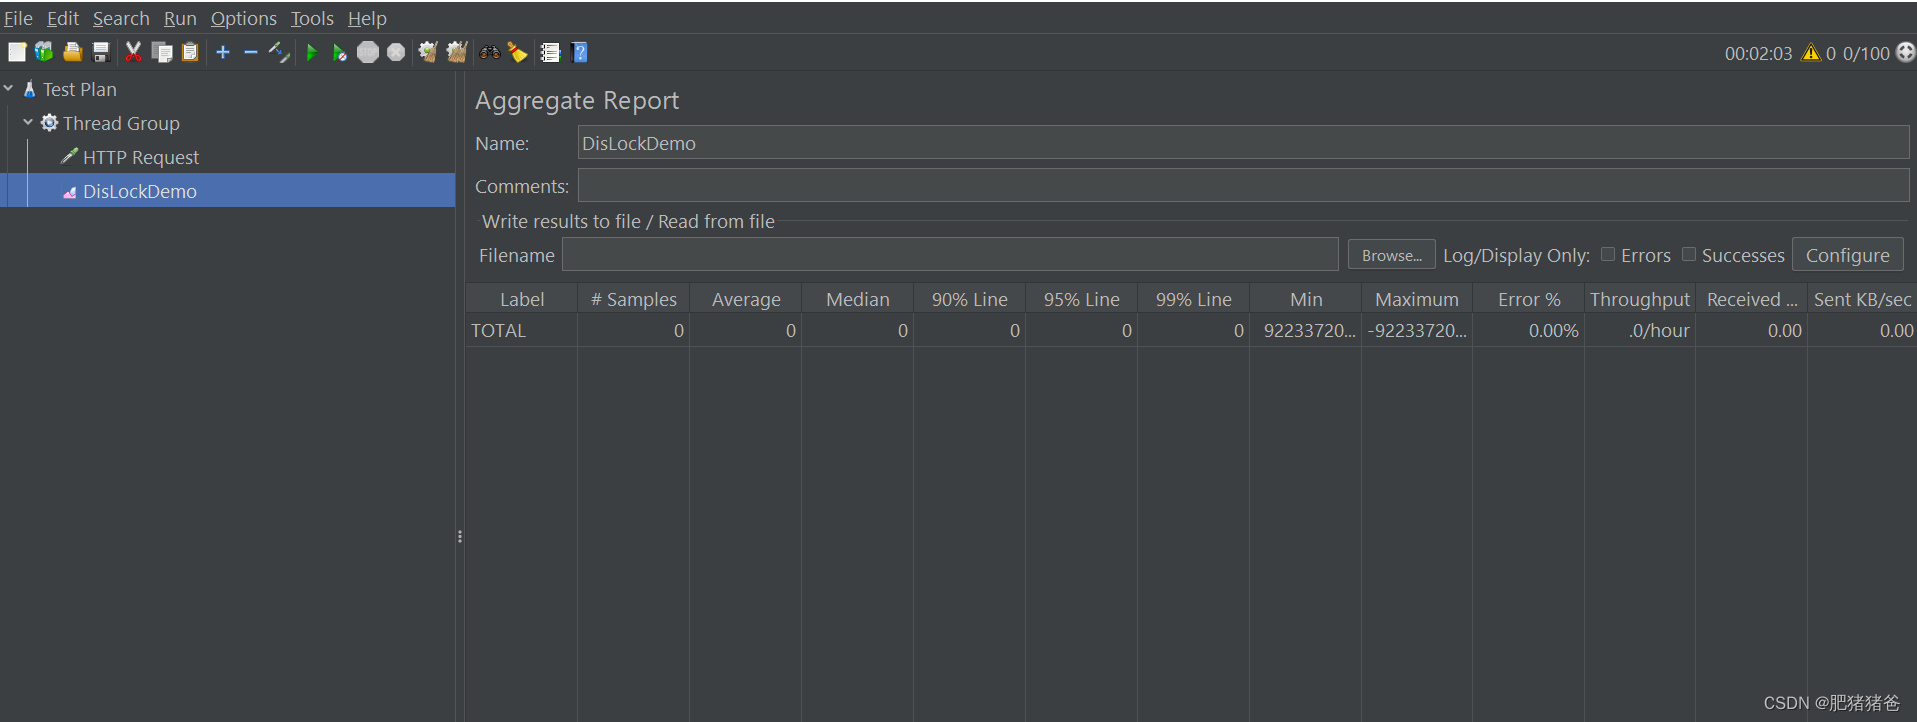
Task: Open the Function Helper list icon
Action: [x=550, y=52]
